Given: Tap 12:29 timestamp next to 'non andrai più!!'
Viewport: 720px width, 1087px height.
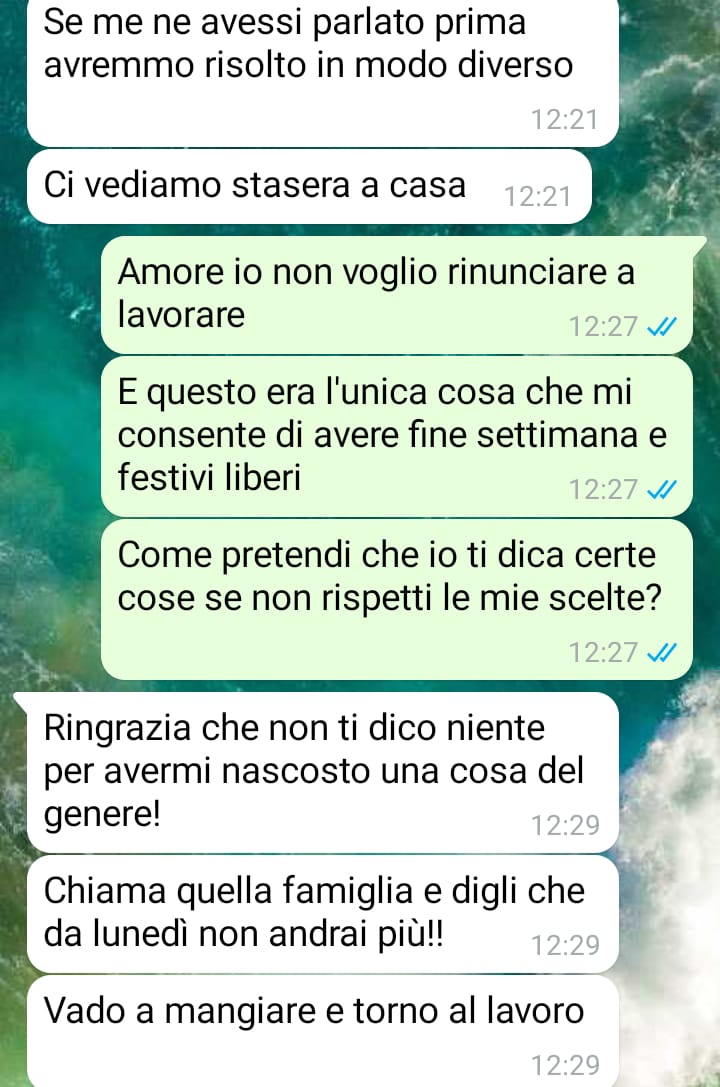Looking at the screenshot, I should pos(565,945).
